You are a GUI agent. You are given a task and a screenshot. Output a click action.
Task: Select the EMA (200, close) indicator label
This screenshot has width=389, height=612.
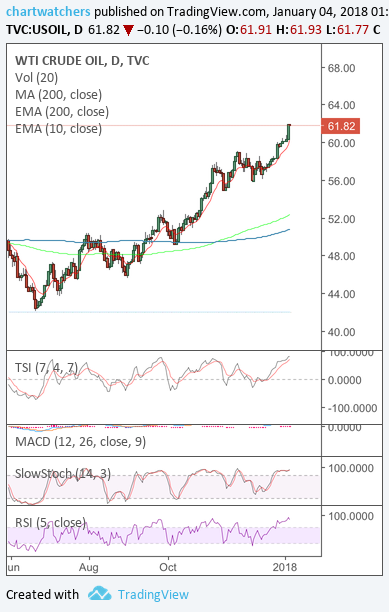62,112
